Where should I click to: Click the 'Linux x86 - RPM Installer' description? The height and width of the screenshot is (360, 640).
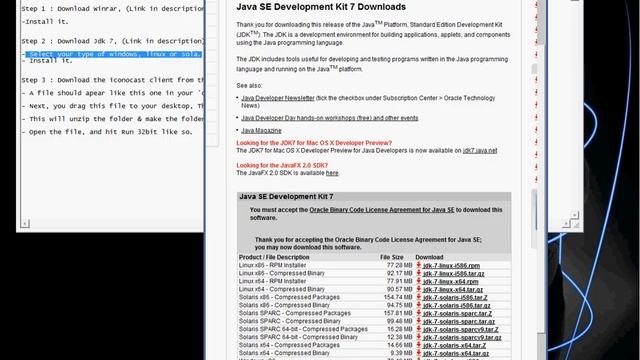[272, 265]
